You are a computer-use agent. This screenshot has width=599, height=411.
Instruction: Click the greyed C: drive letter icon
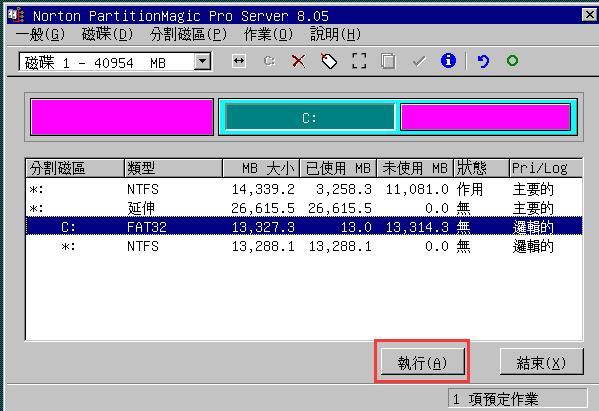tap(269, 61)
